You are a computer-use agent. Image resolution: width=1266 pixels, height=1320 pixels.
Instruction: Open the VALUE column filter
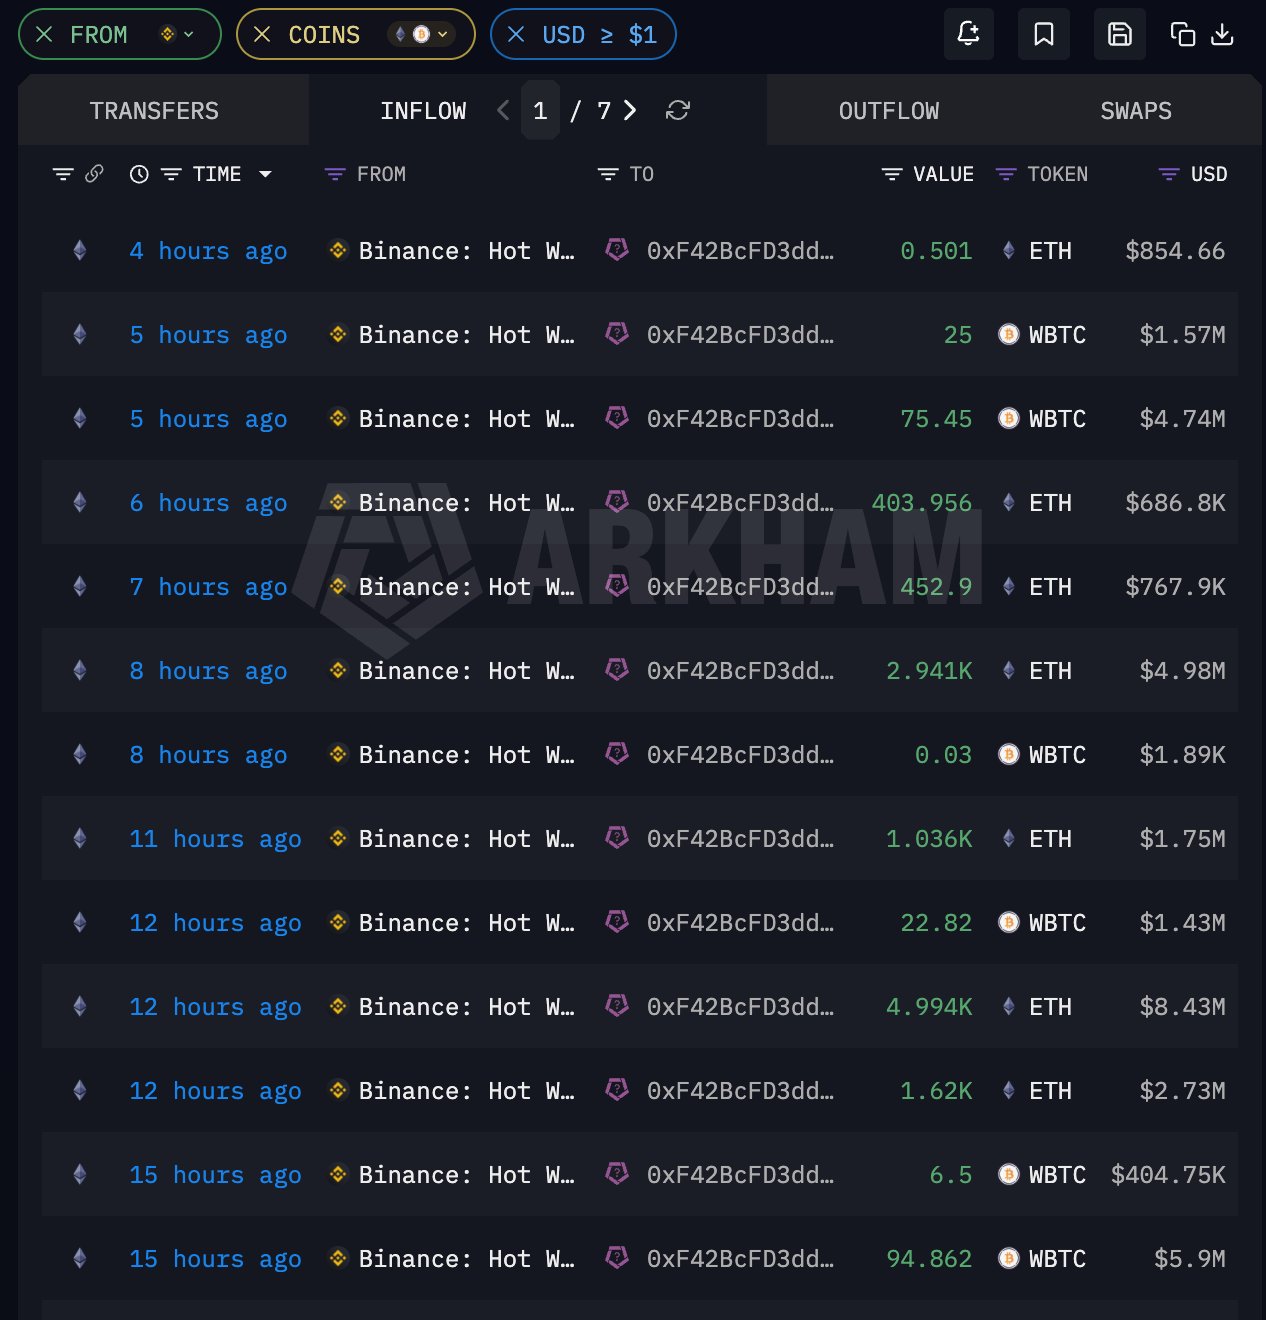892,174
